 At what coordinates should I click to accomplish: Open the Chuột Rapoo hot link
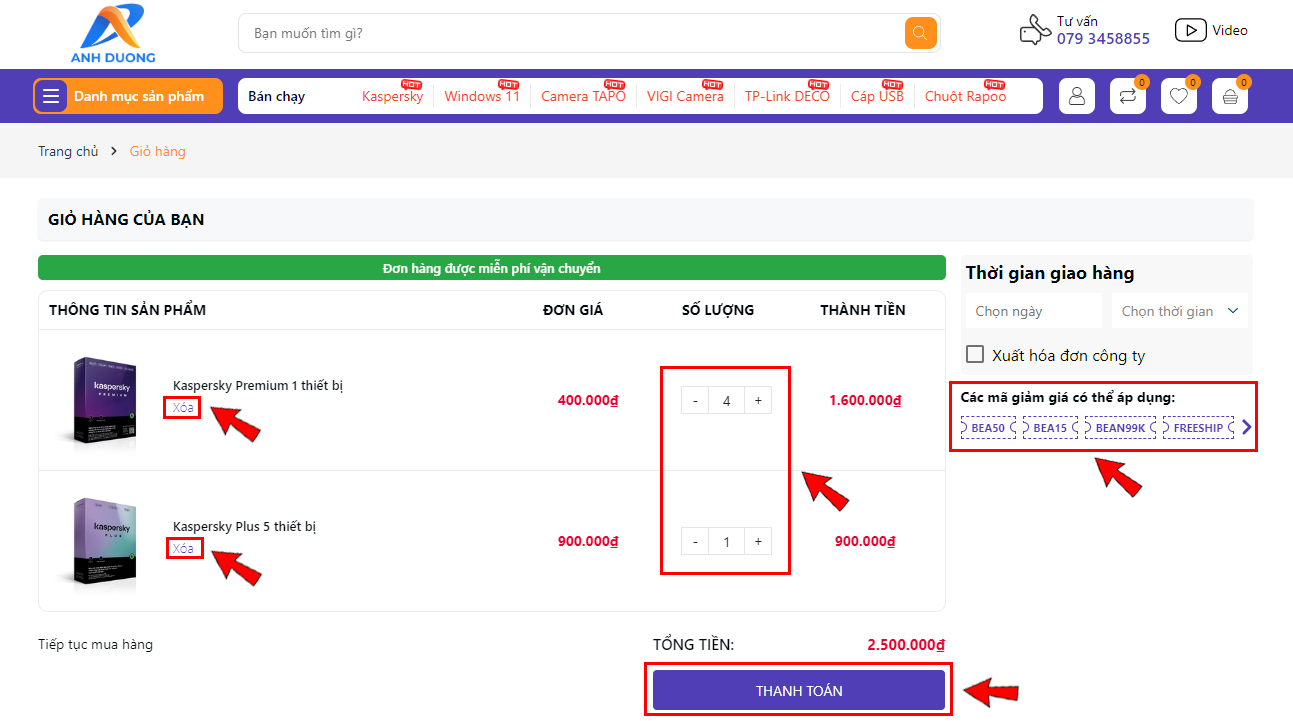[965, 96]
